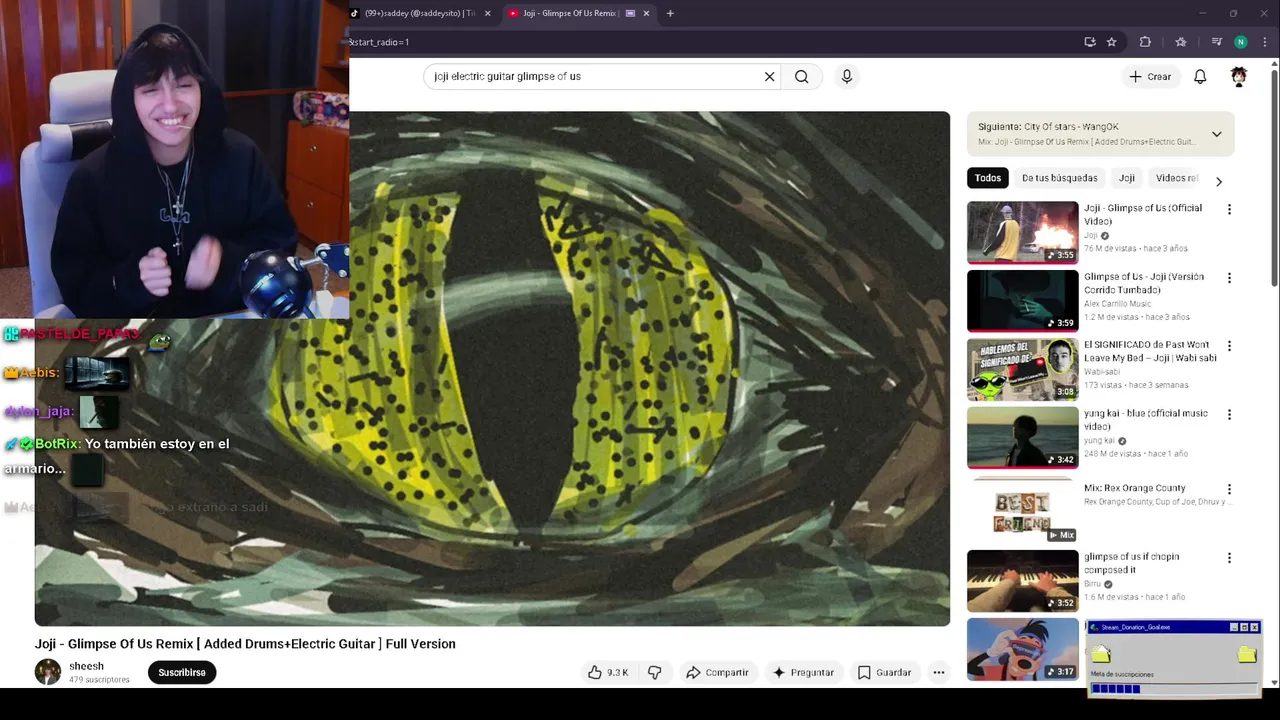Show more filter chips with right arrow
This screenshot has width=1280, height=720.
[1218, 181]
